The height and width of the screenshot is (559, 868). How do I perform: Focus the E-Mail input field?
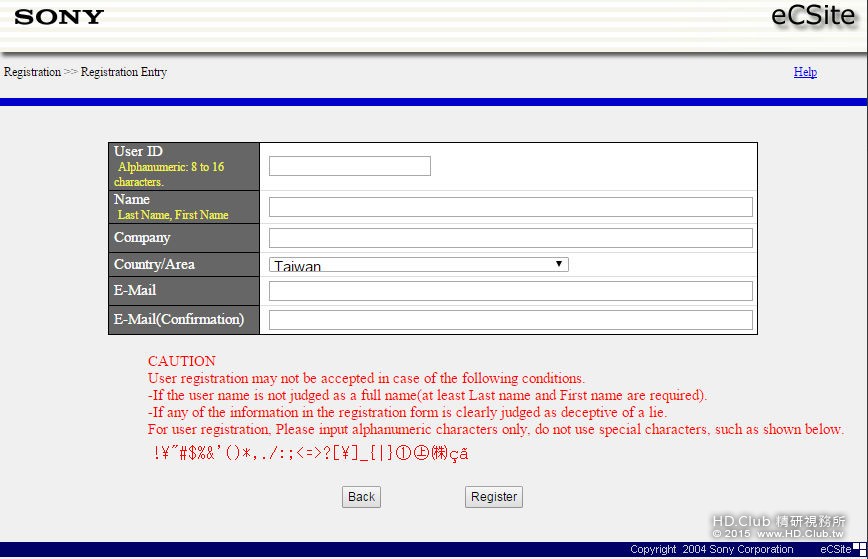[x=510, y=291]
